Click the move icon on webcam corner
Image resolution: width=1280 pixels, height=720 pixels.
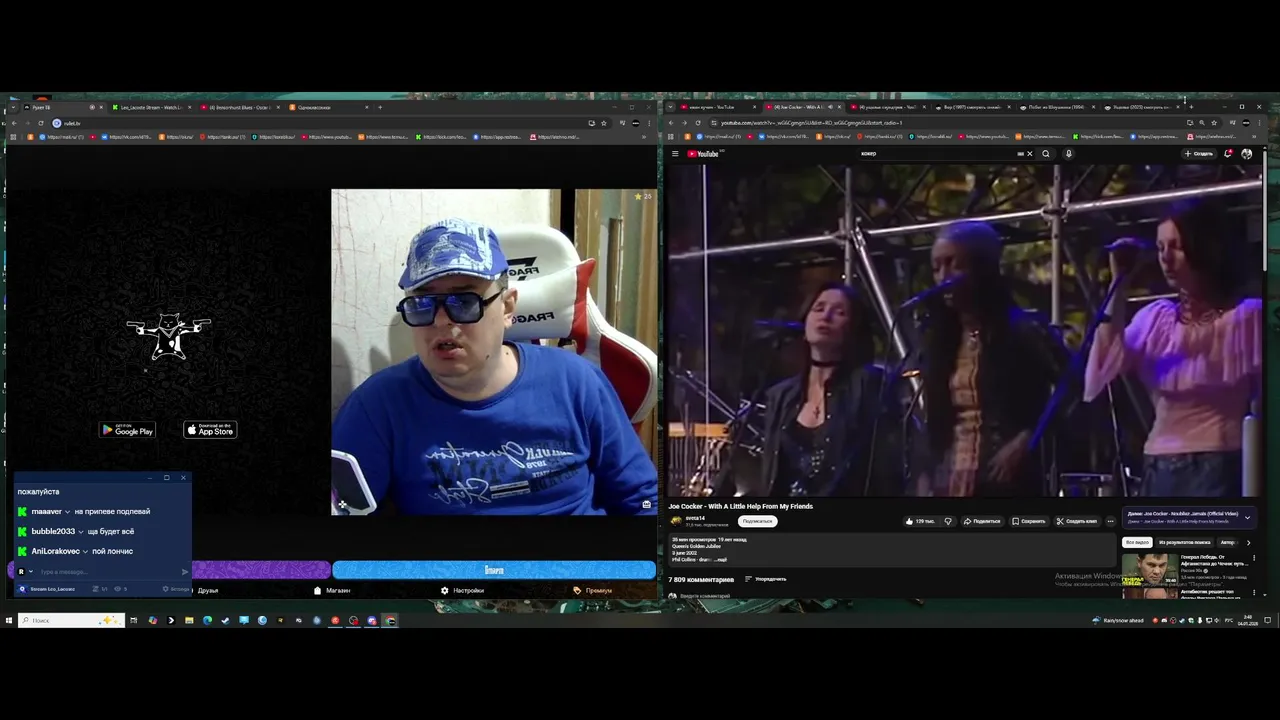[x=342, y=504]
